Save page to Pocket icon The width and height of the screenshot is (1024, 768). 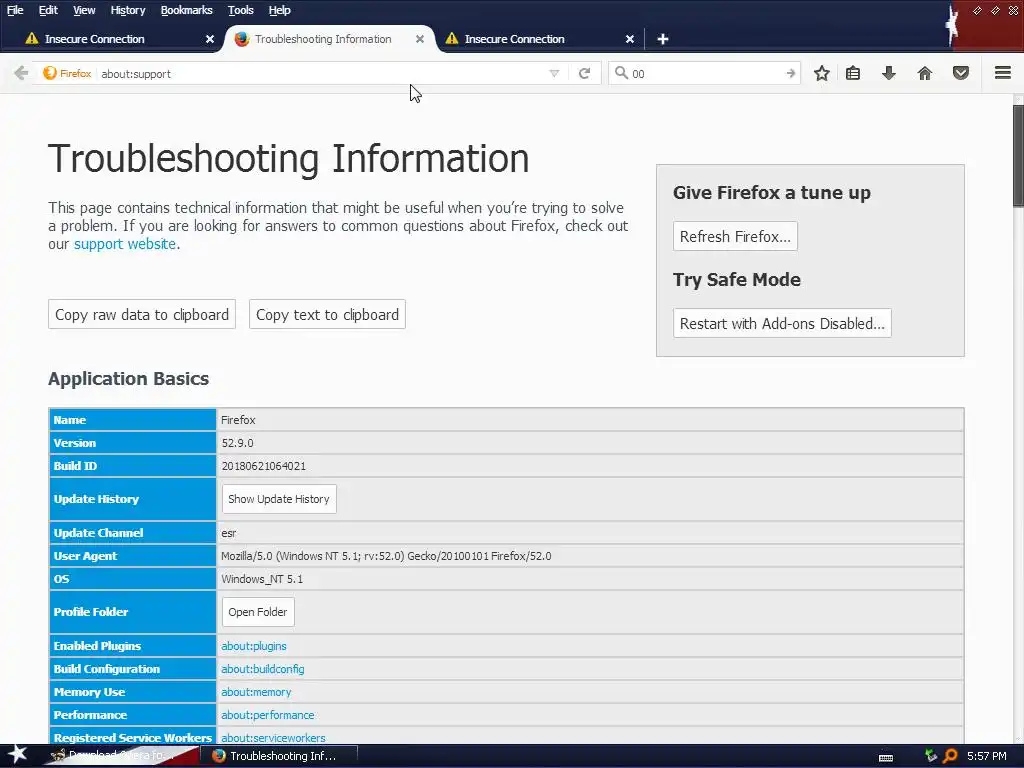960,73
